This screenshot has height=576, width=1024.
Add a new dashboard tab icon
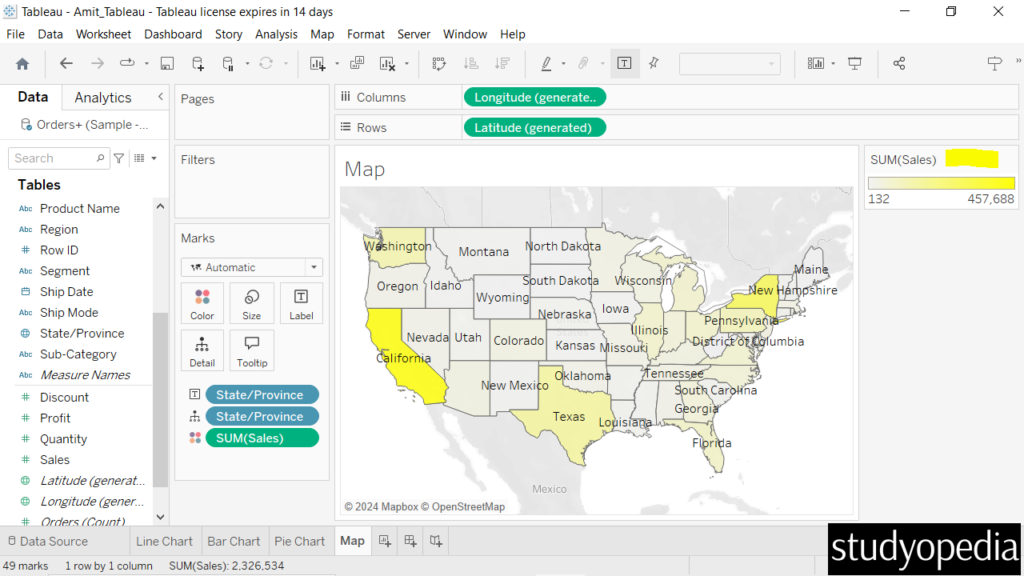(410, 541)
